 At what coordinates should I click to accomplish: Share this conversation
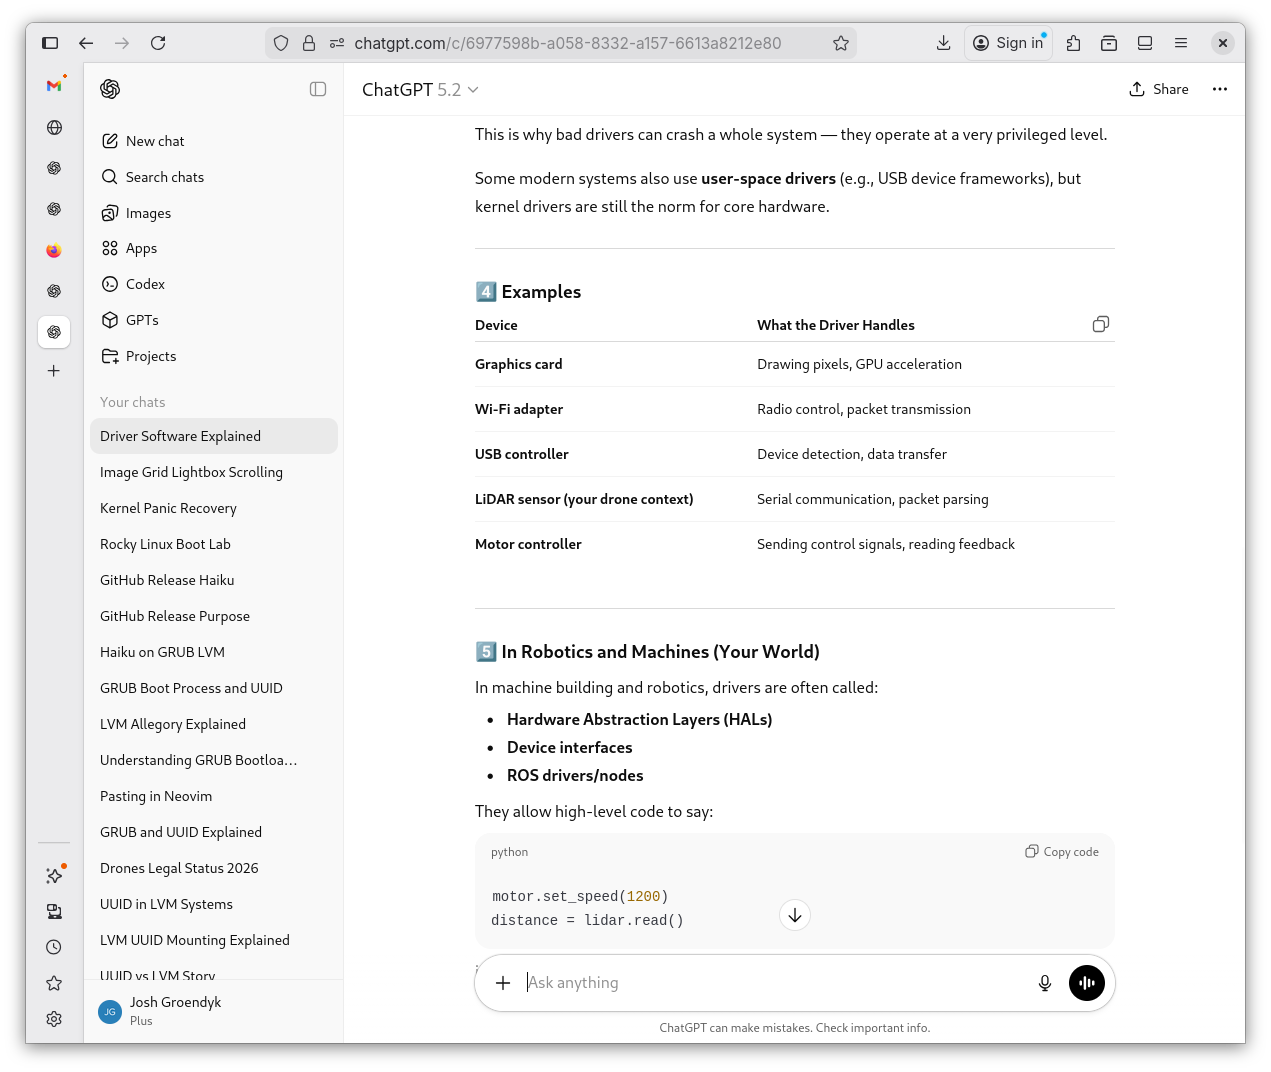point(1159,89)
